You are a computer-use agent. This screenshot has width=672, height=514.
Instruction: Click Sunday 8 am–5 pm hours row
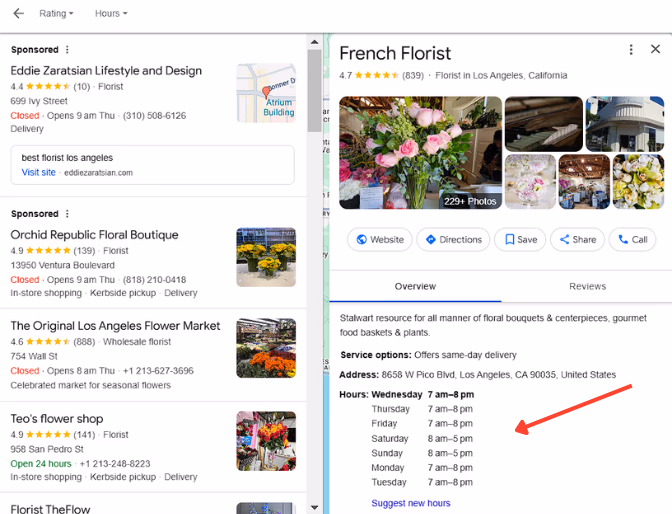pyautogui.click(x=422, y=454)
